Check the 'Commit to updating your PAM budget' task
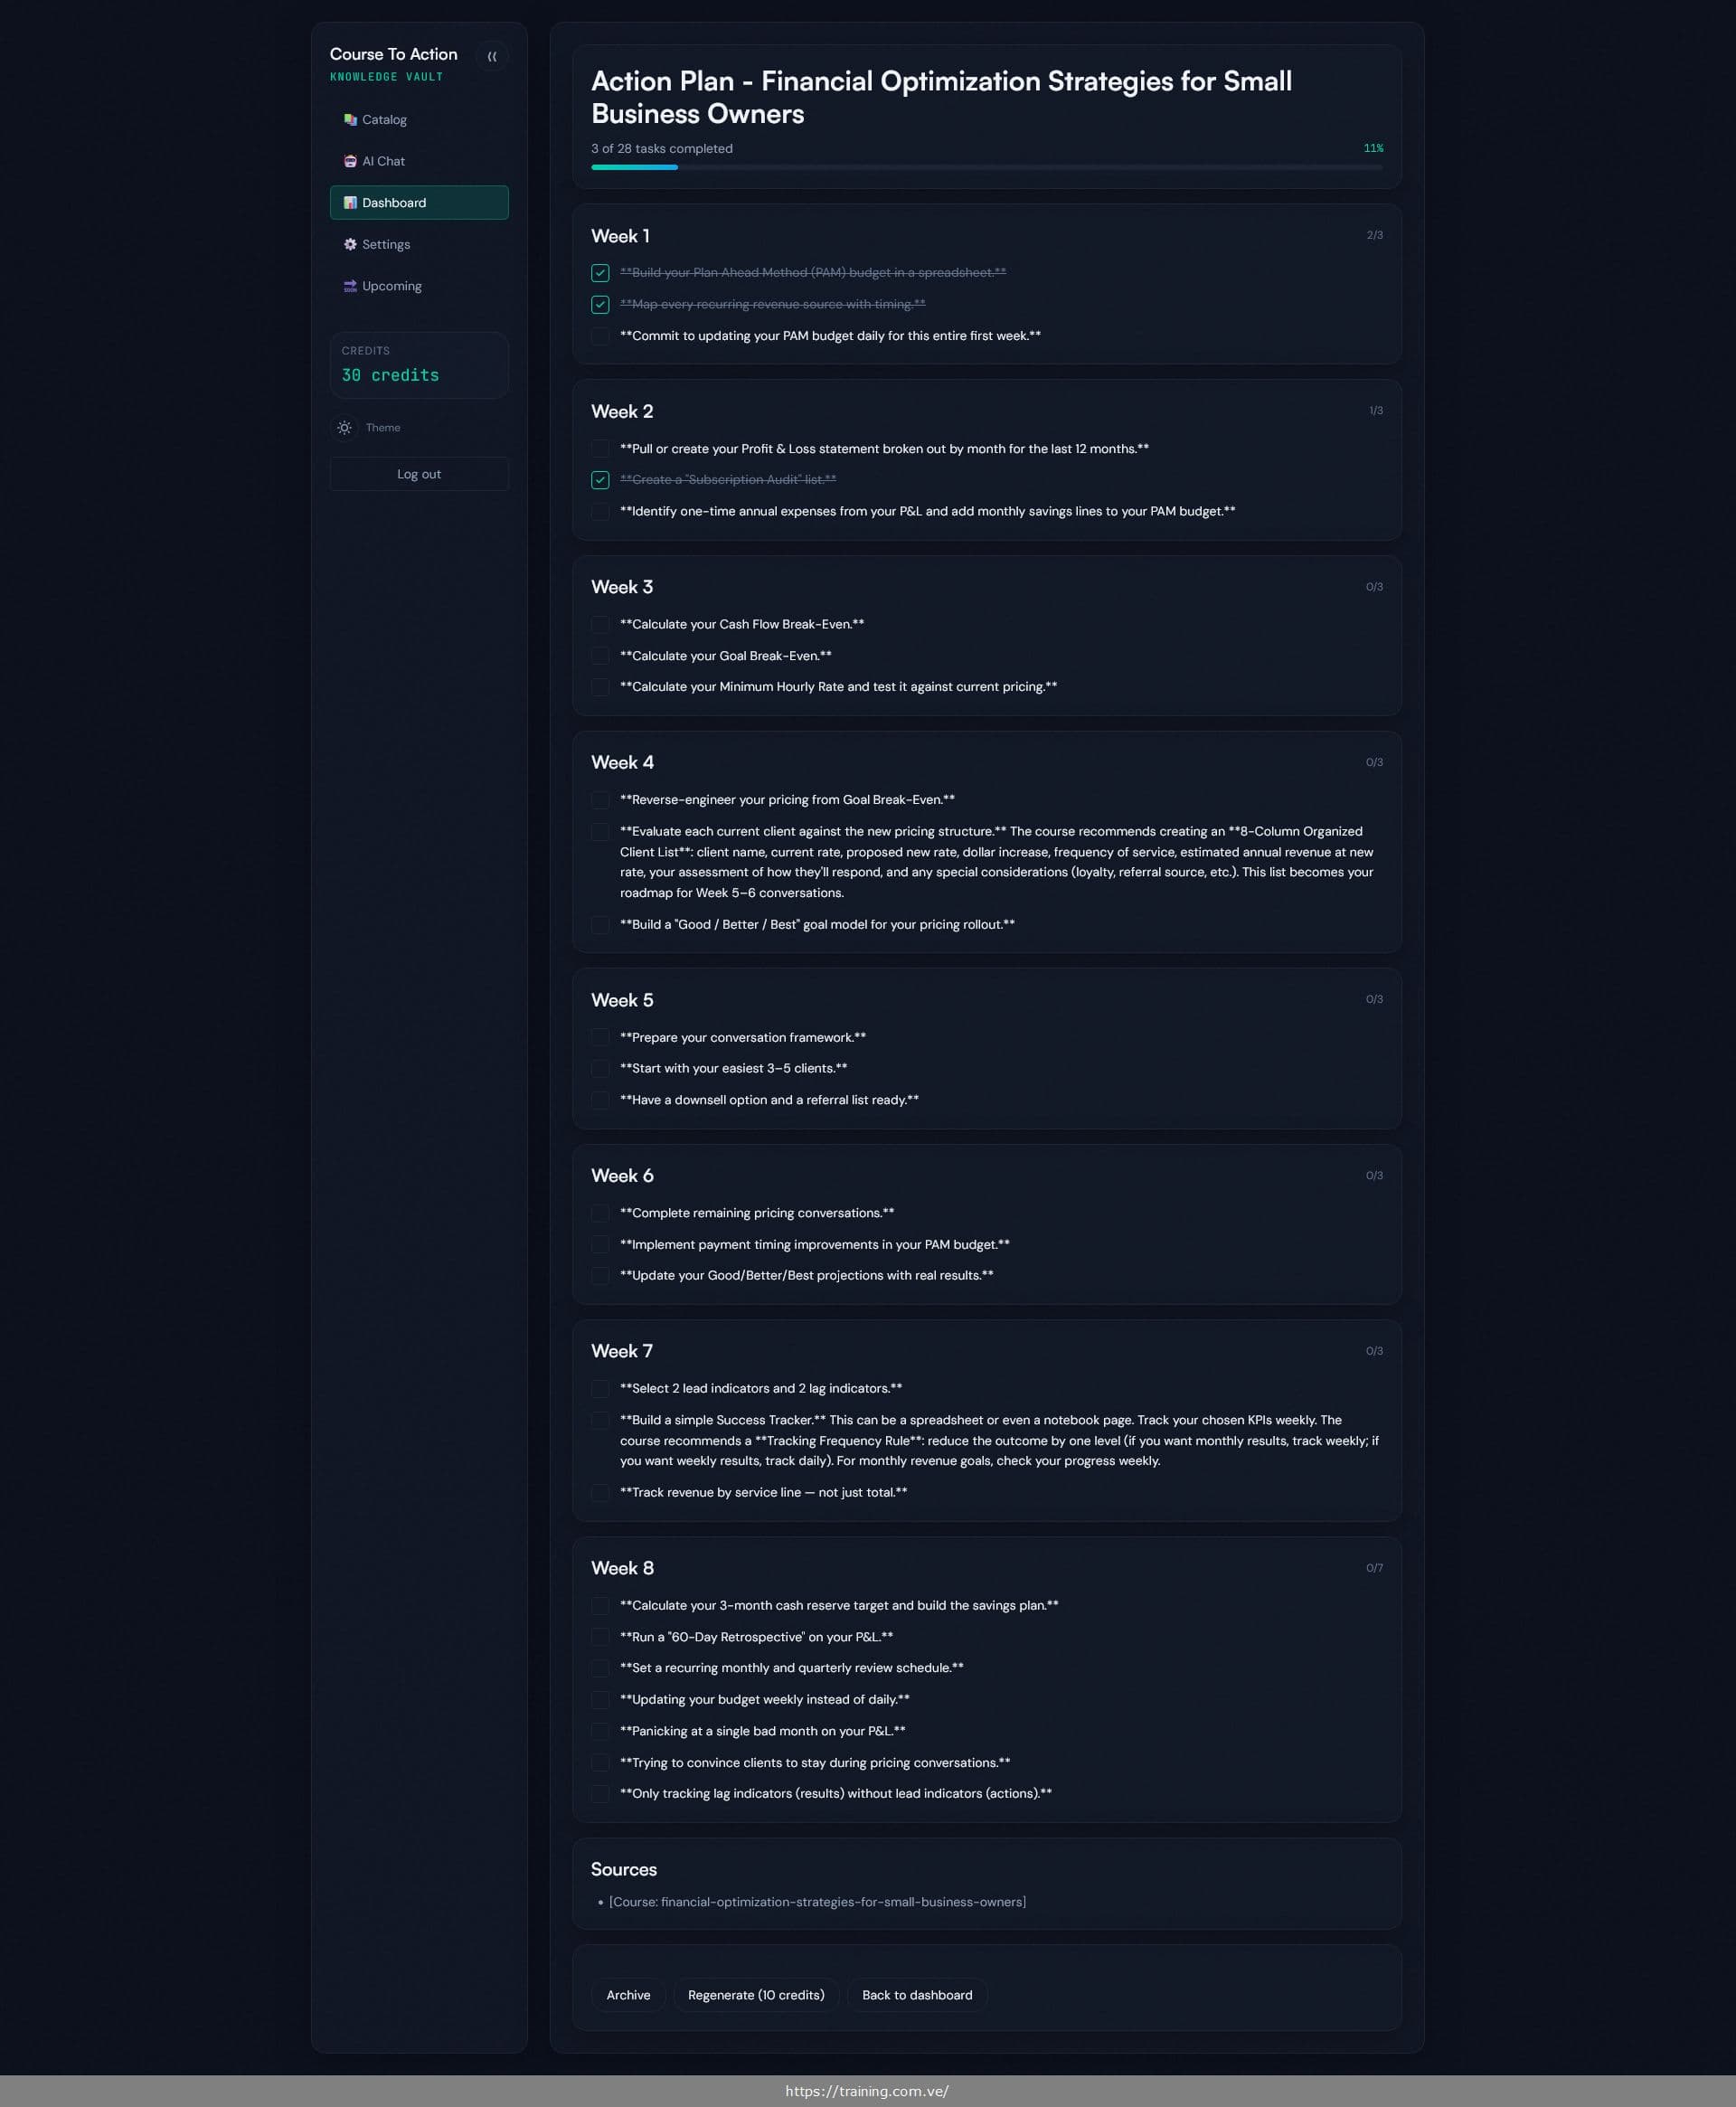1736x2107 pixels. coord(600,336)
